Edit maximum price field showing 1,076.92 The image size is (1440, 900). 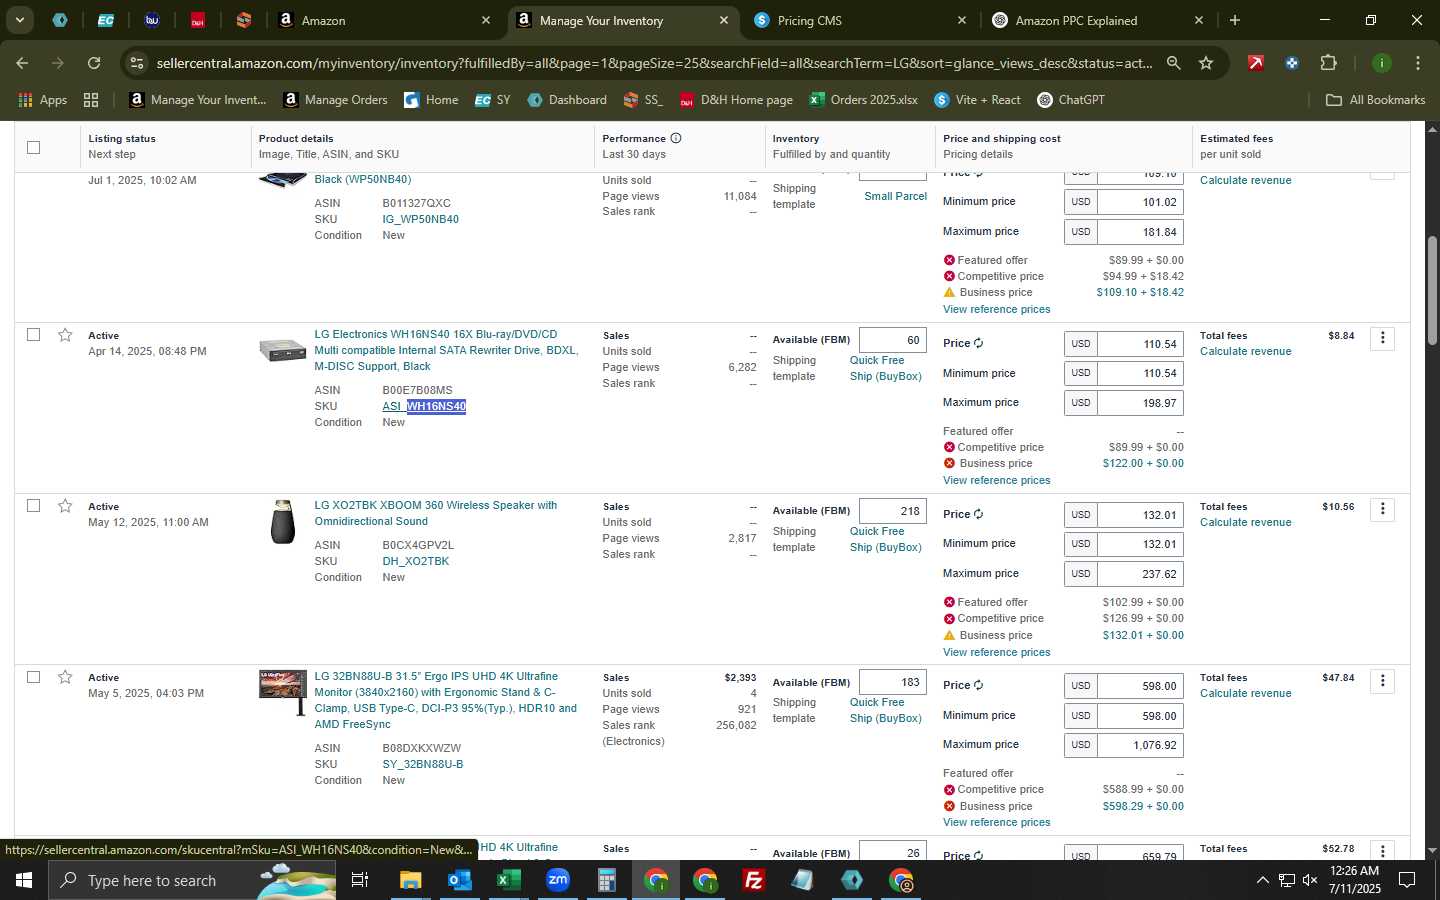coord(1140,745)
